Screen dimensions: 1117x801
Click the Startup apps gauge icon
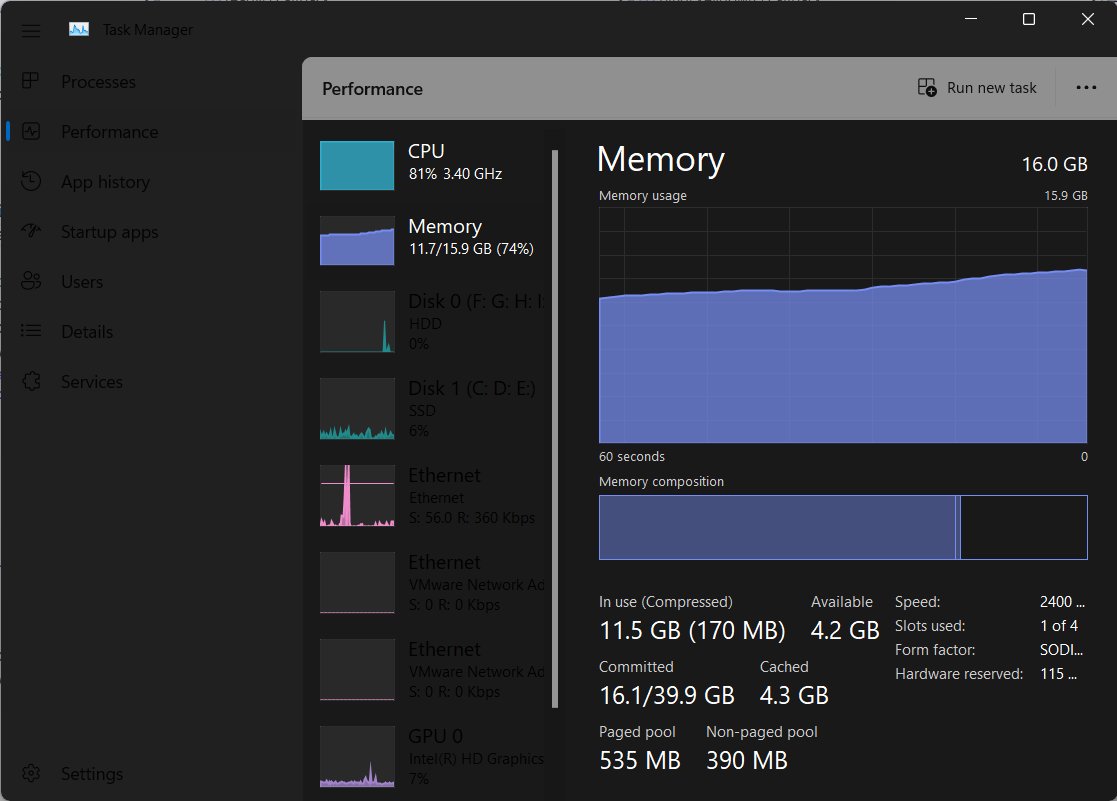coord(31,230)
